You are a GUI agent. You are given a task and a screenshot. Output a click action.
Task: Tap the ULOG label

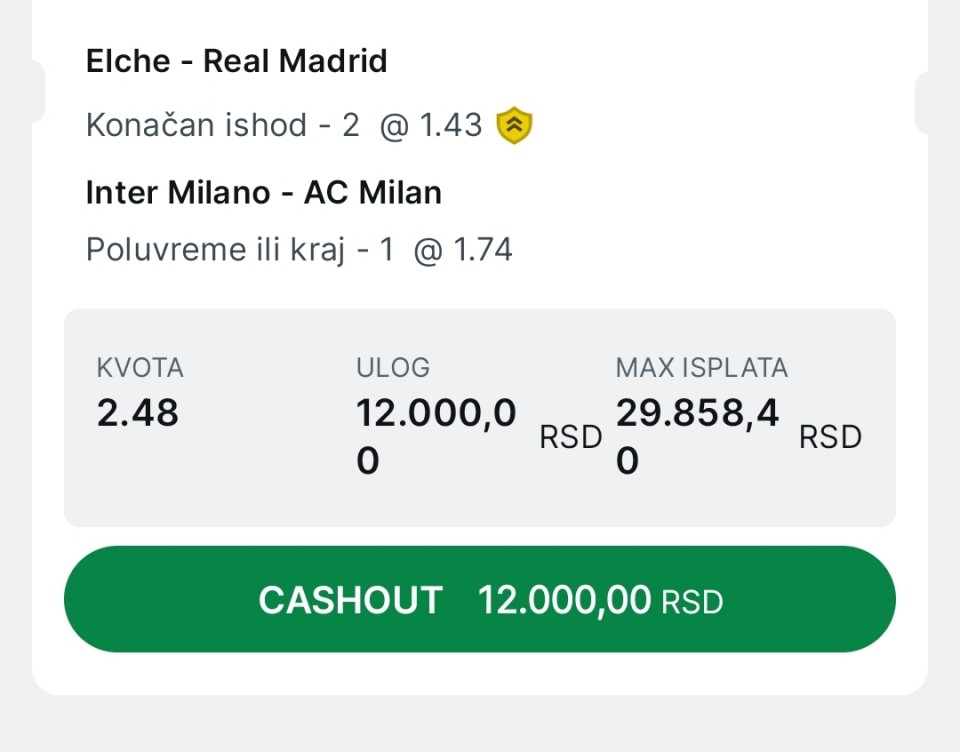point(393,368)
